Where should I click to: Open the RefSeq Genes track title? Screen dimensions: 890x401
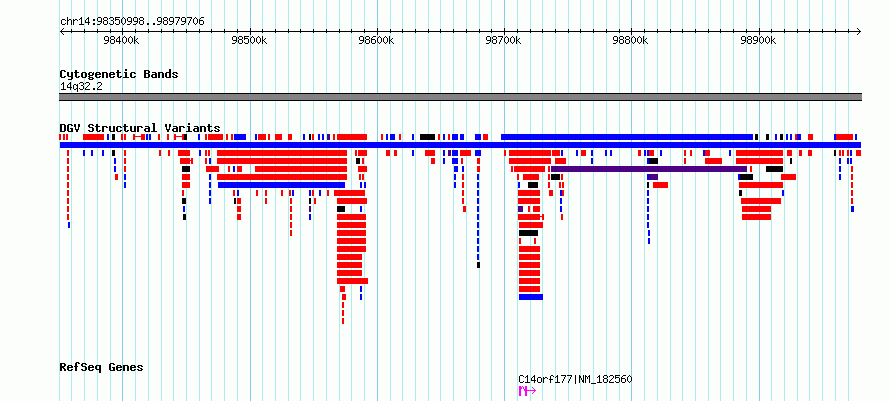click(x=101, y=367)
